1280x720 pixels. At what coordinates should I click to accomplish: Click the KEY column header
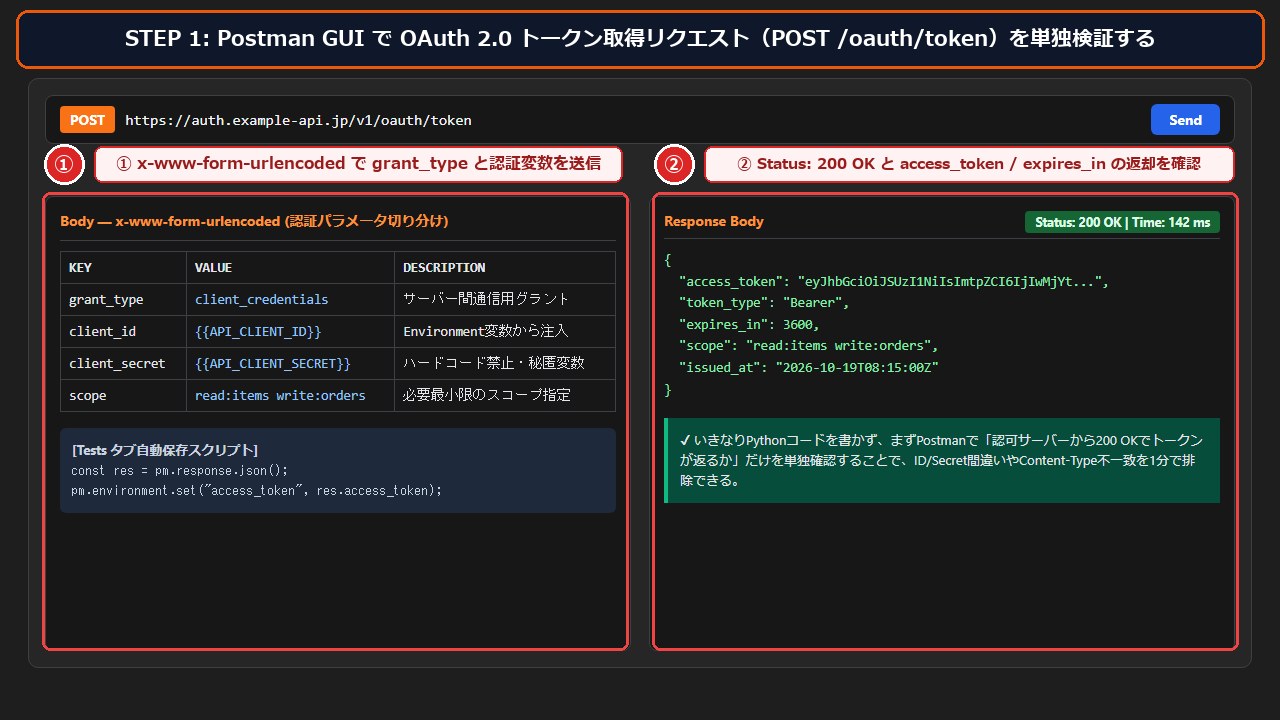(123, 267)
